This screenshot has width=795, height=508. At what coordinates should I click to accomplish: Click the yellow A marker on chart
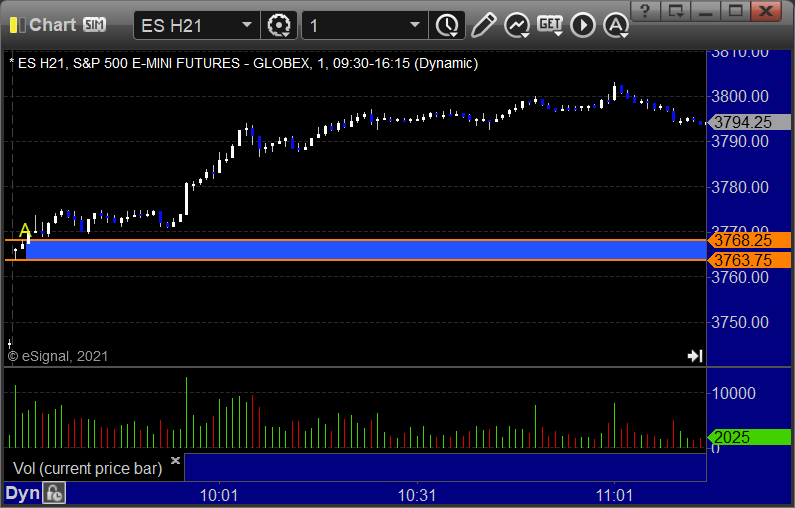[x=24, y=231]
